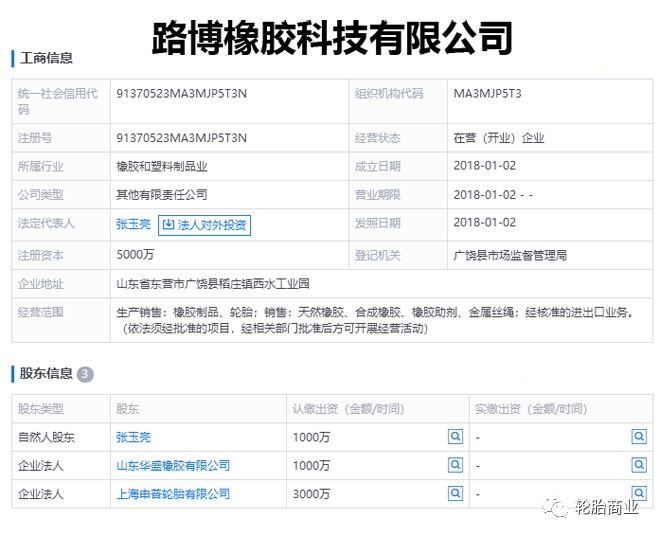Click business term value 2018-01-02 - -
Screen dimensions: 660x537
[493, 195]
